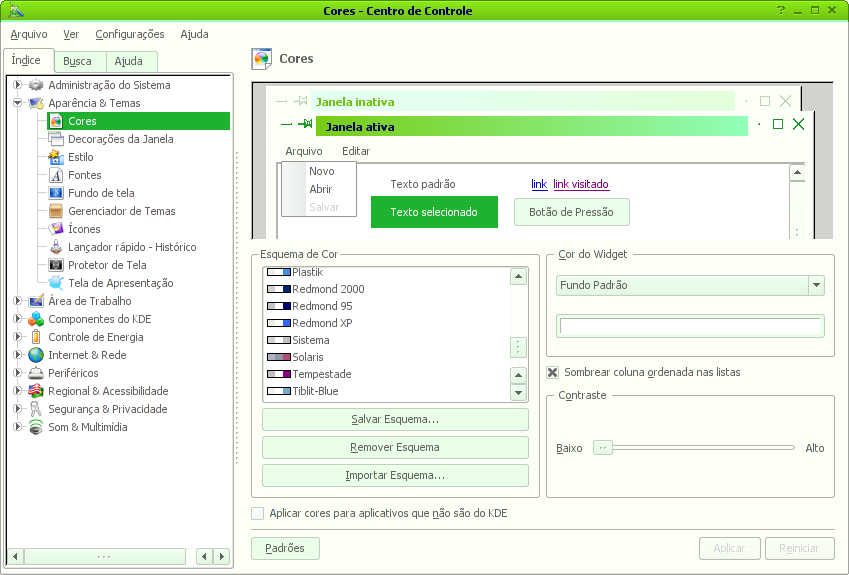Open the Ajuda menu in menu bar
The image size is (849, 575).
click(x=194, y=34)
